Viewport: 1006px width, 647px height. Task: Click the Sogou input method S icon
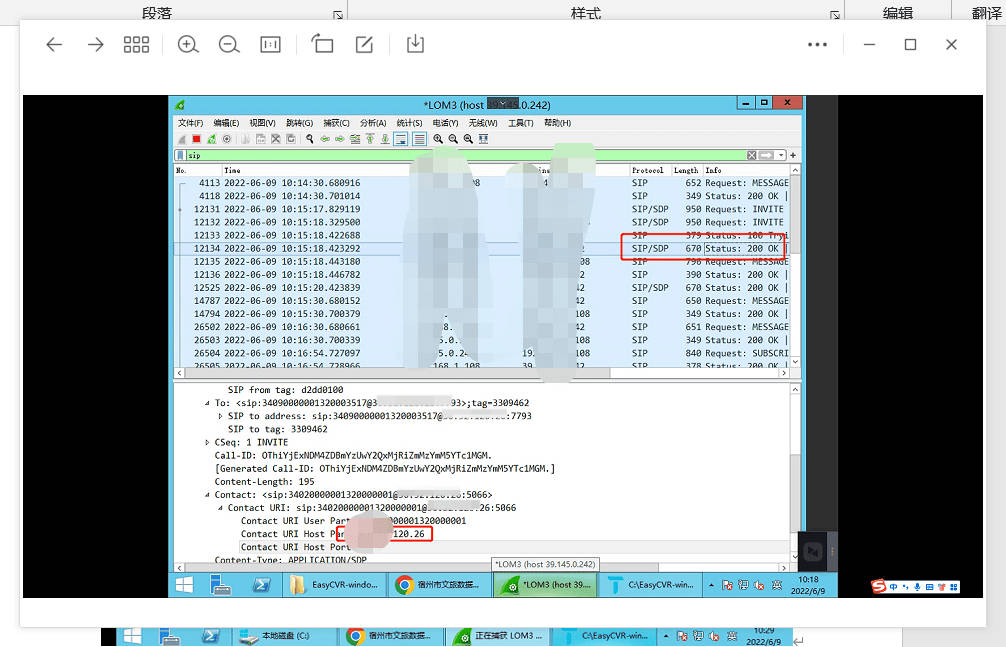point(878,586)
